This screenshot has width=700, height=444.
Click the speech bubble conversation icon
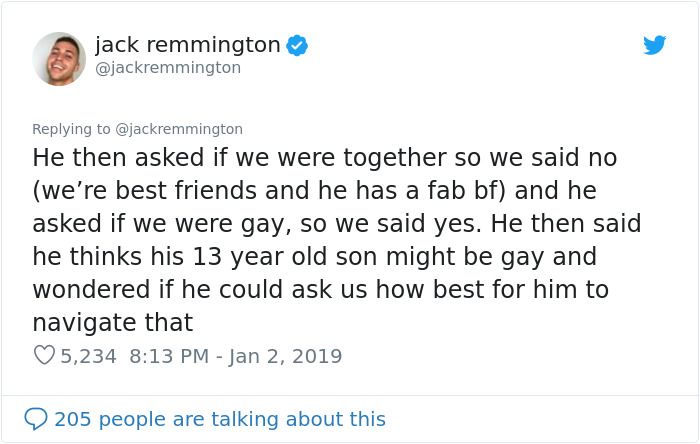pyautogui.click(x=36, y=419)
